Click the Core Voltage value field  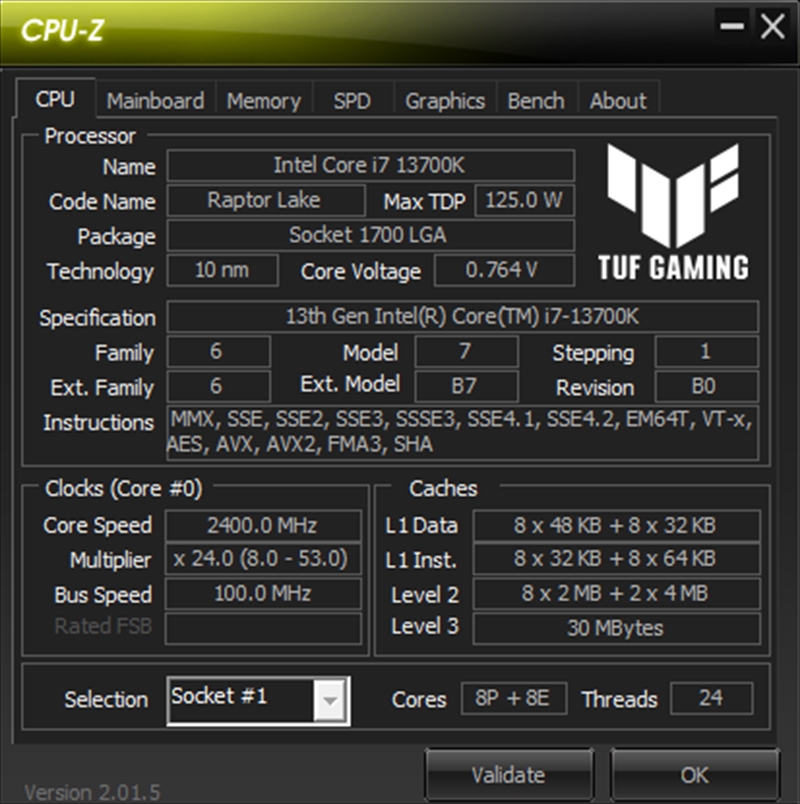click(504, 270)
